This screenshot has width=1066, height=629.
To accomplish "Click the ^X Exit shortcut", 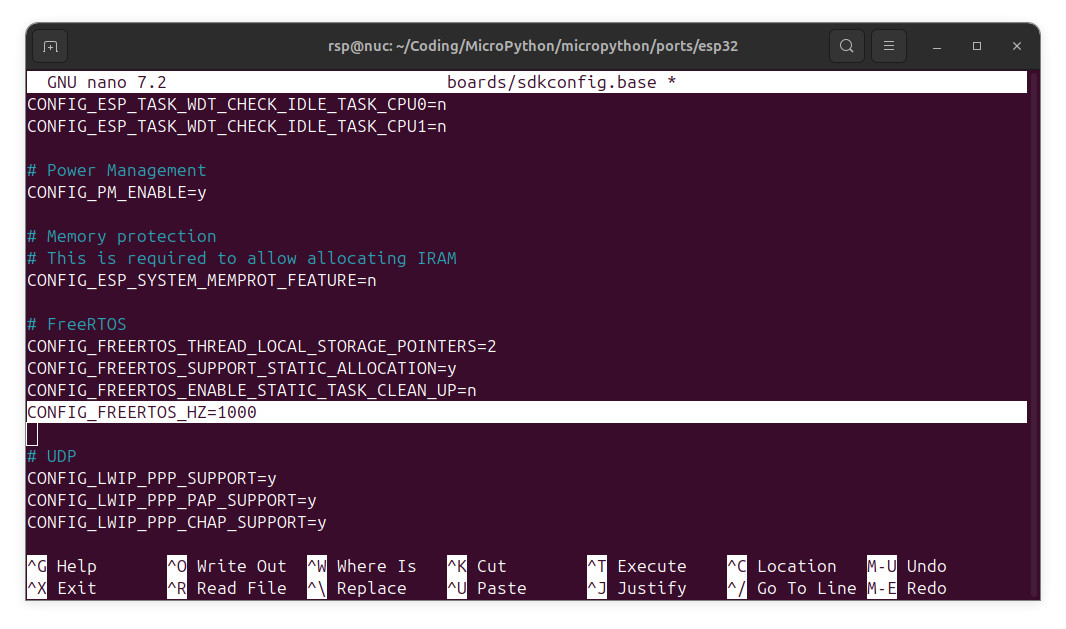I will pyautogui.click(x=63, y=588).
